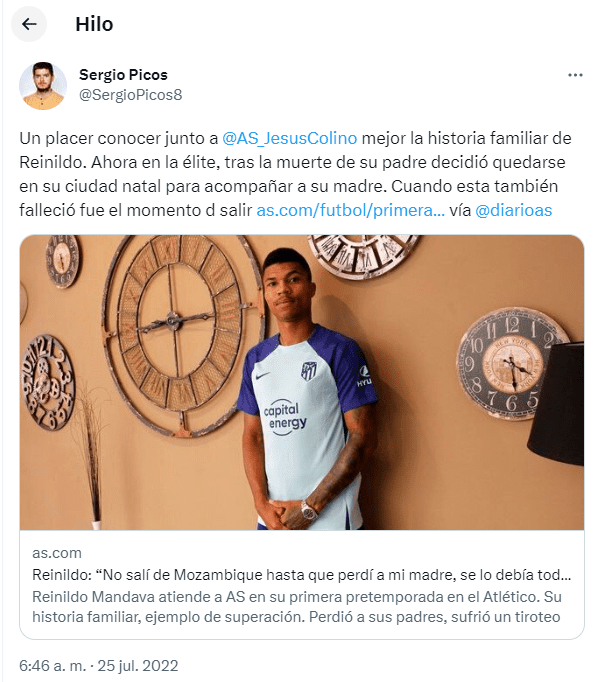This screenshot has width=602, height=682.
Task: Open the article preview image with clocks
Action: [x=302, y=382]
